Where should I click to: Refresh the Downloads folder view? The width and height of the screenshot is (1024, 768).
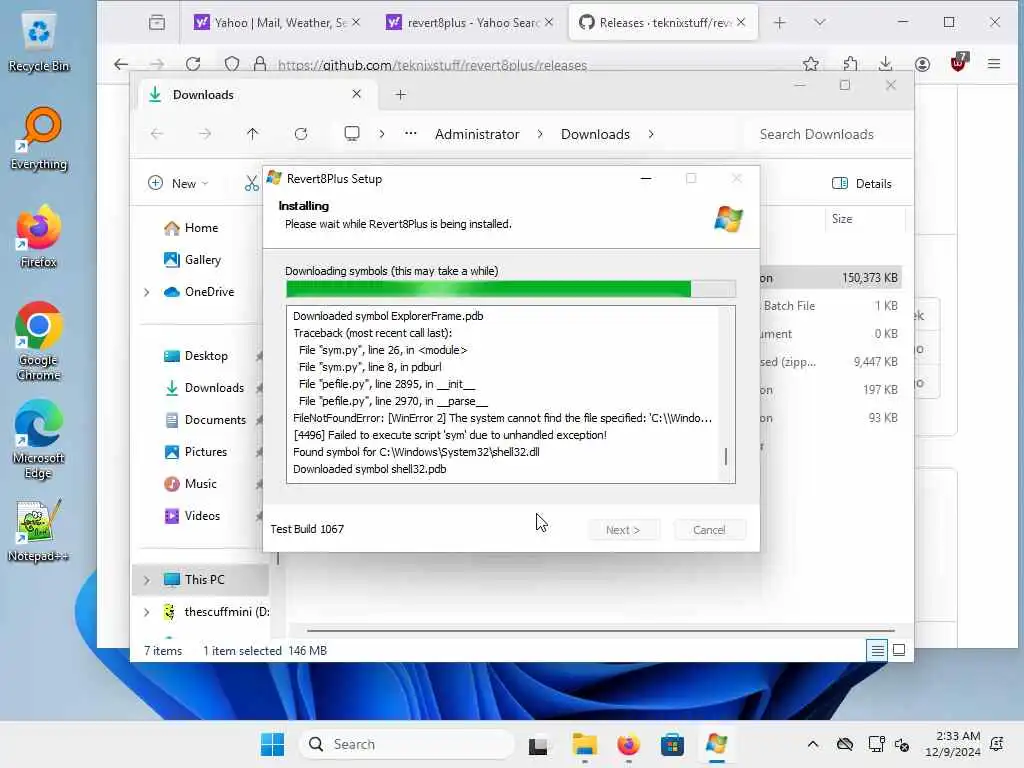(300, 134)
